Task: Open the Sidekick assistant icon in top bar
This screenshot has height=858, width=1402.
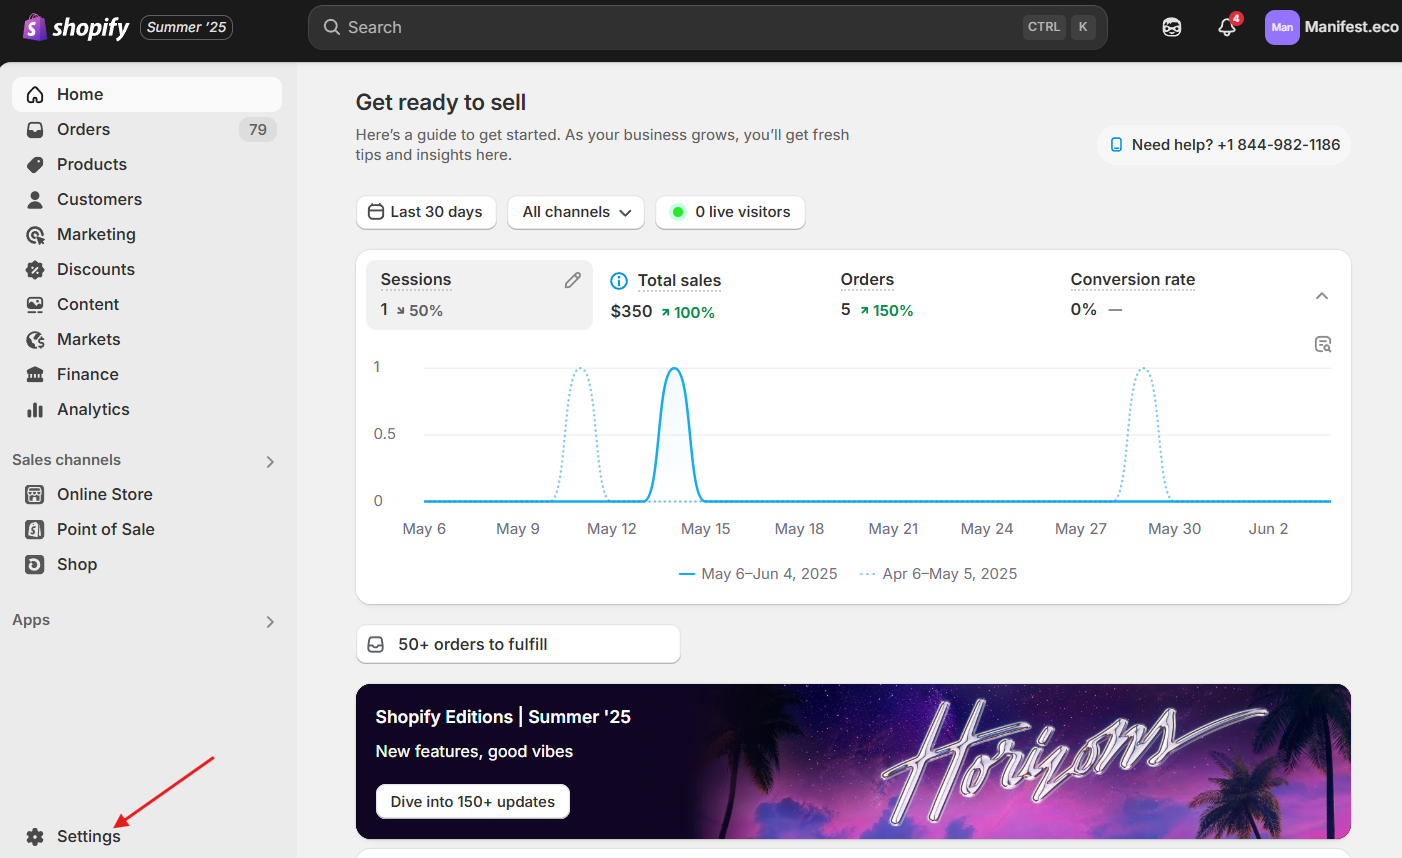Action: pyautogui.click(x=1171, y=27)
